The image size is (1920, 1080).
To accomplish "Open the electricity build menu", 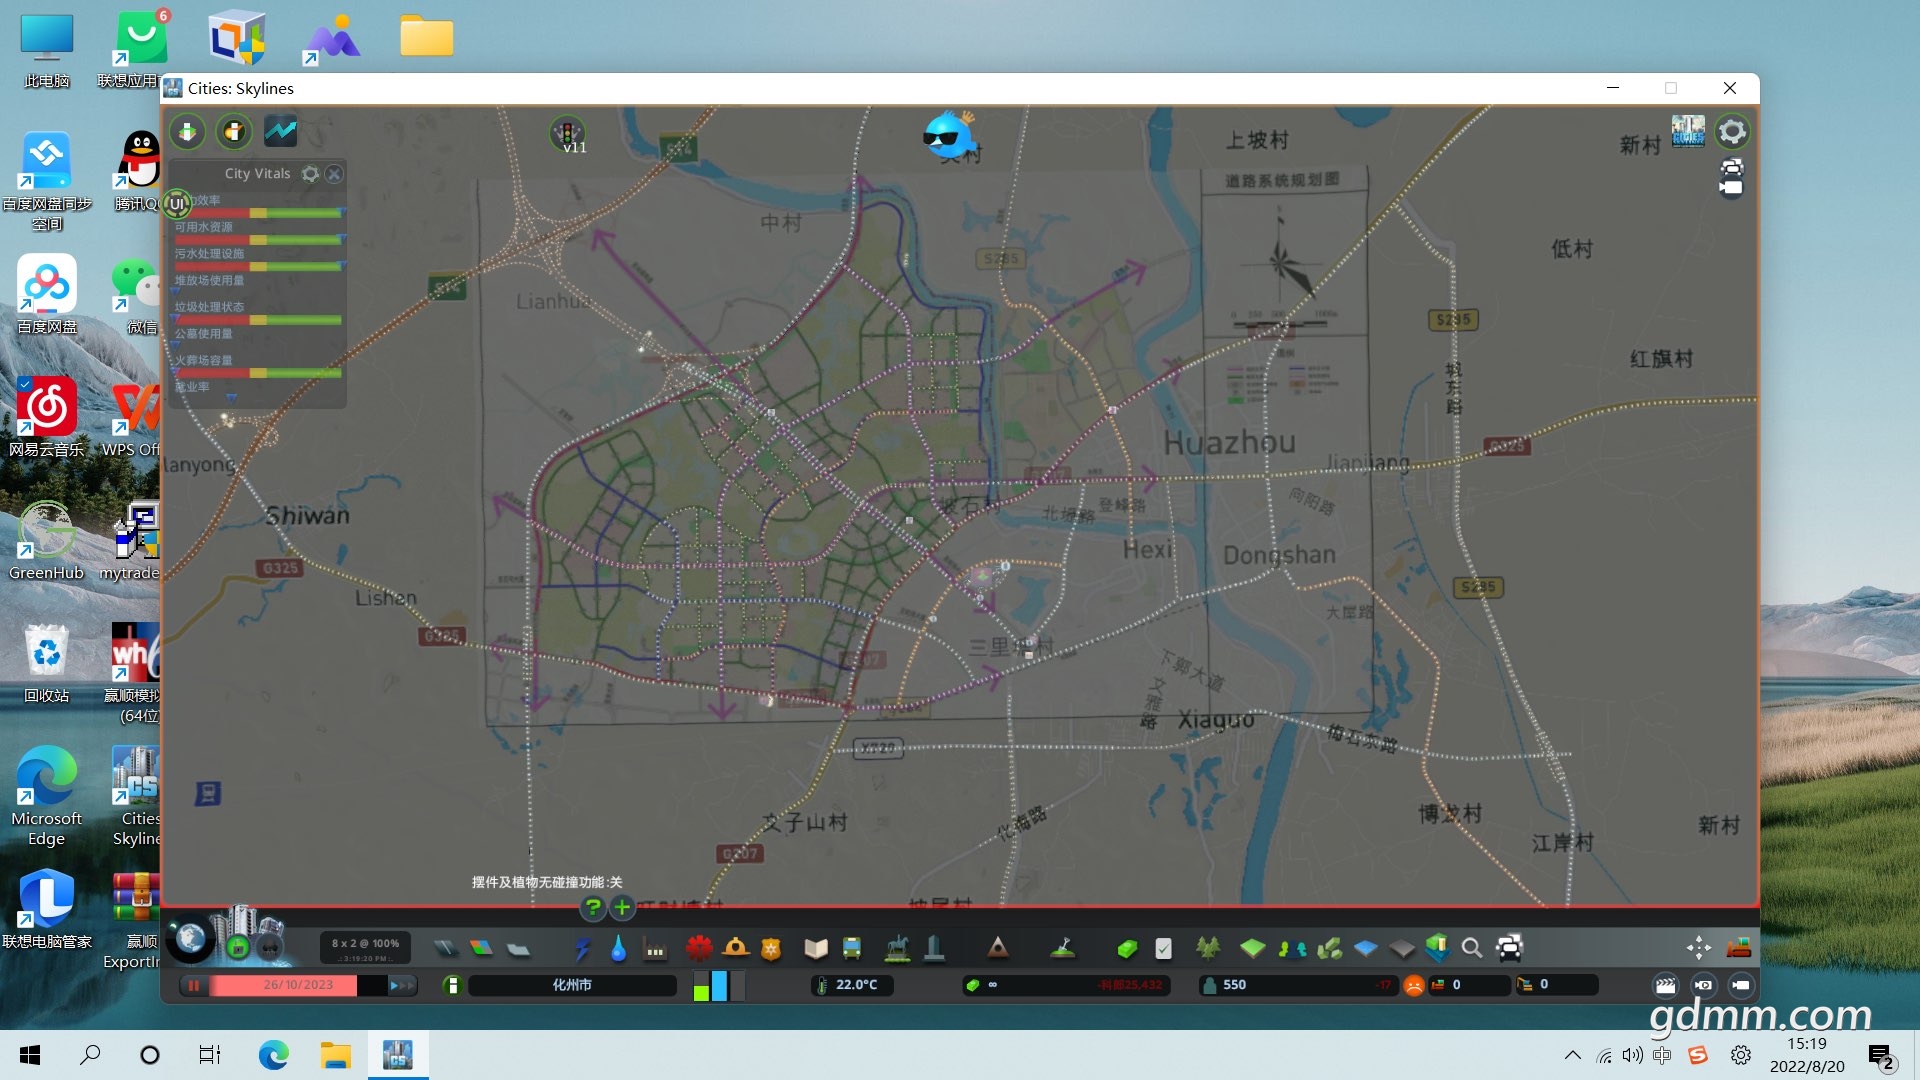I will [582, 948].
